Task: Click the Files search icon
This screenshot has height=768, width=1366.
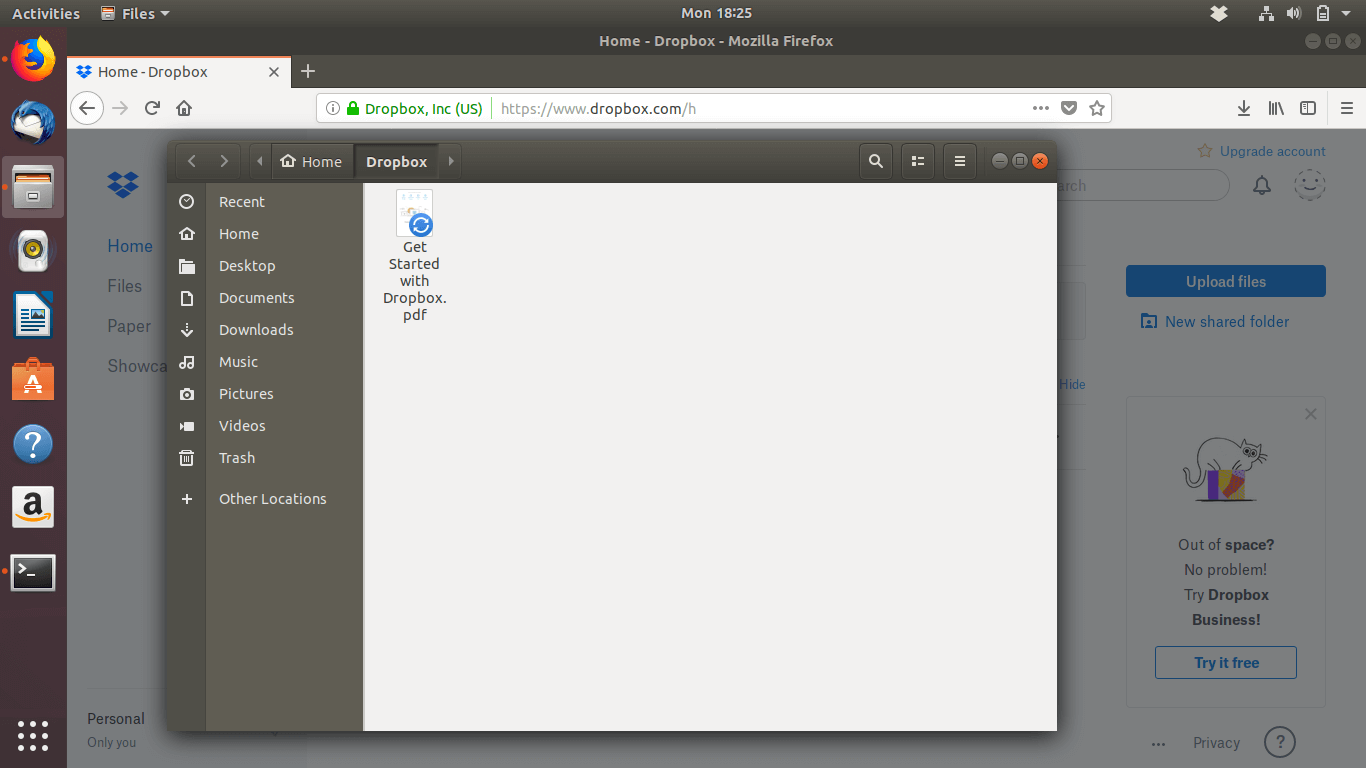Action: click(876, 161)
